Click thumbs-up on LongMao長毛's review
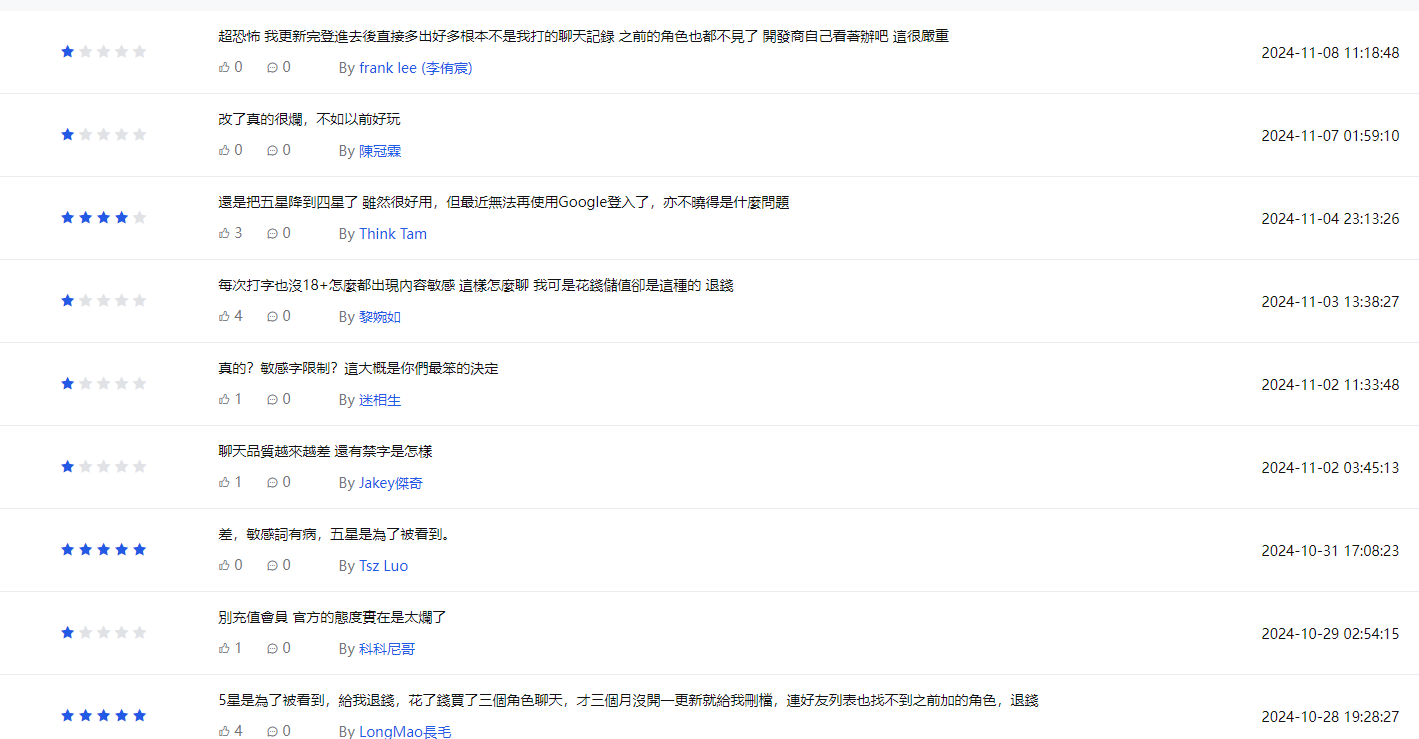The image size is (1419, 739). pyautogui.click(x=224, y=731)
